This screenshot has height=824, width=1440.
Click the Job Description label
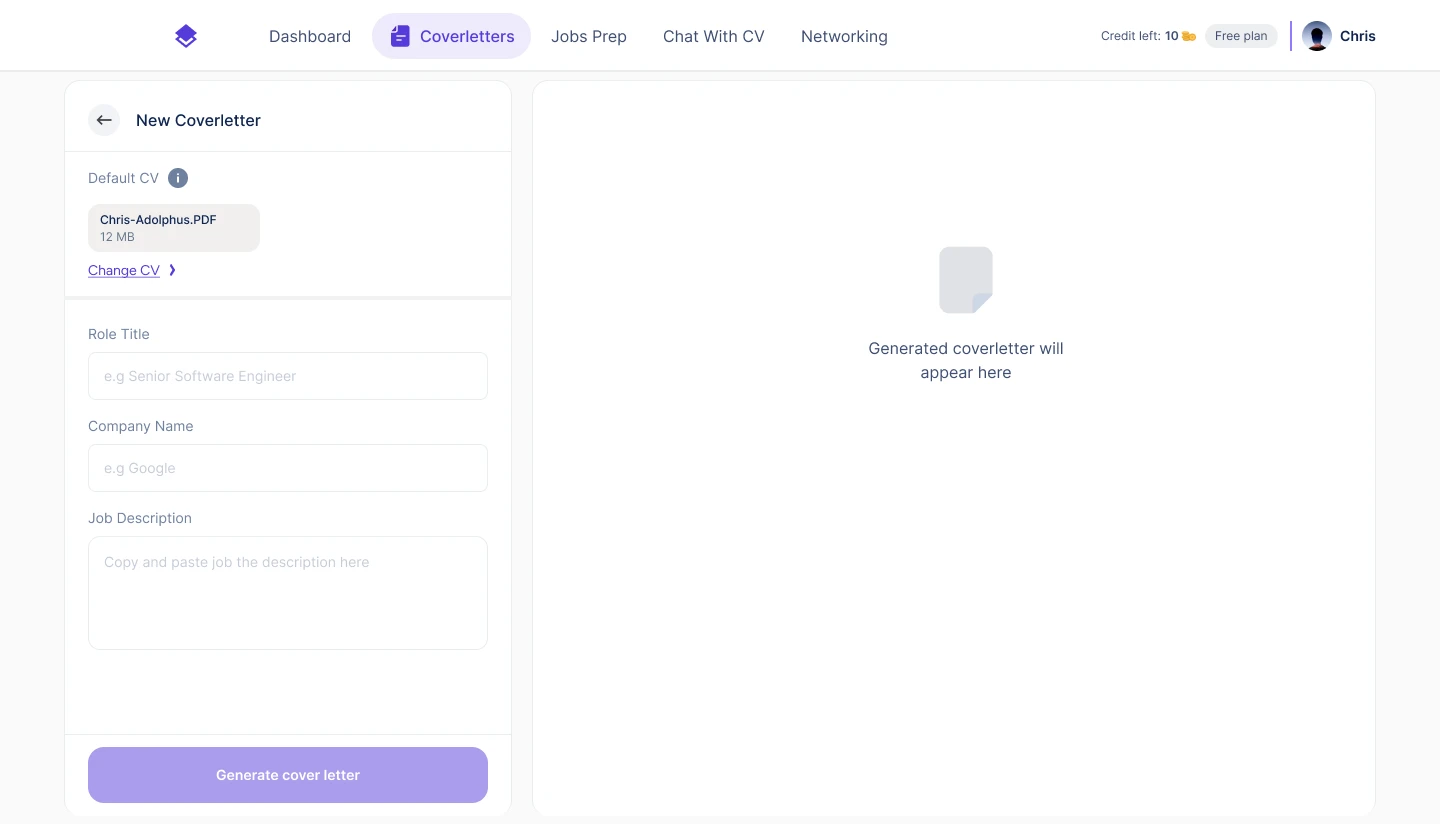click(x=140, y=518)
